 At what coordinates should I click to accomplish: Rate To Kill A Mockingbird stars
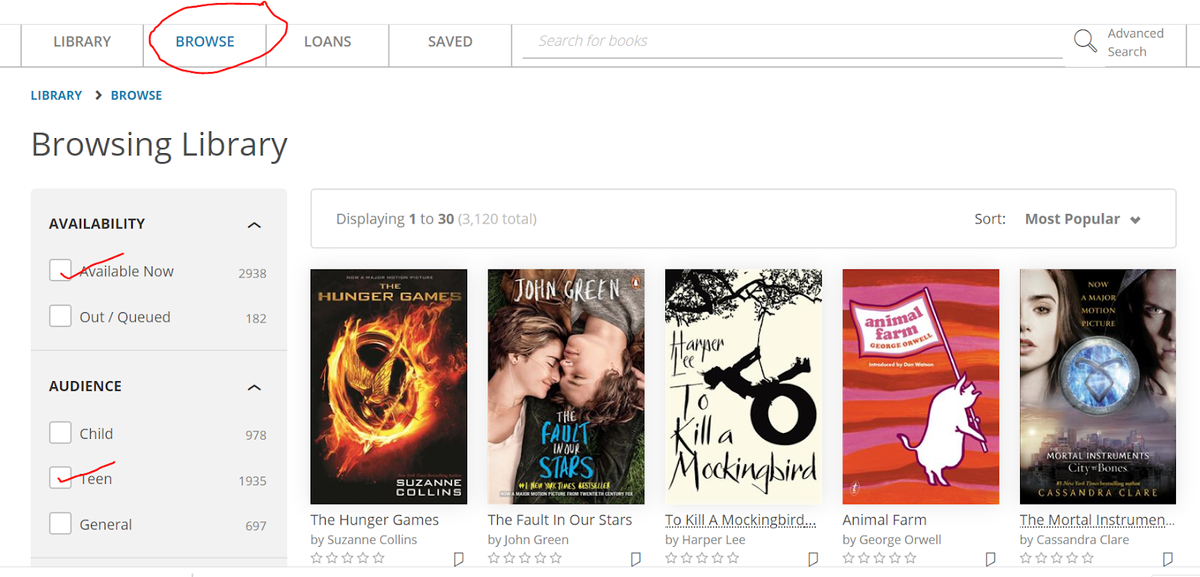tap(702, 559)
